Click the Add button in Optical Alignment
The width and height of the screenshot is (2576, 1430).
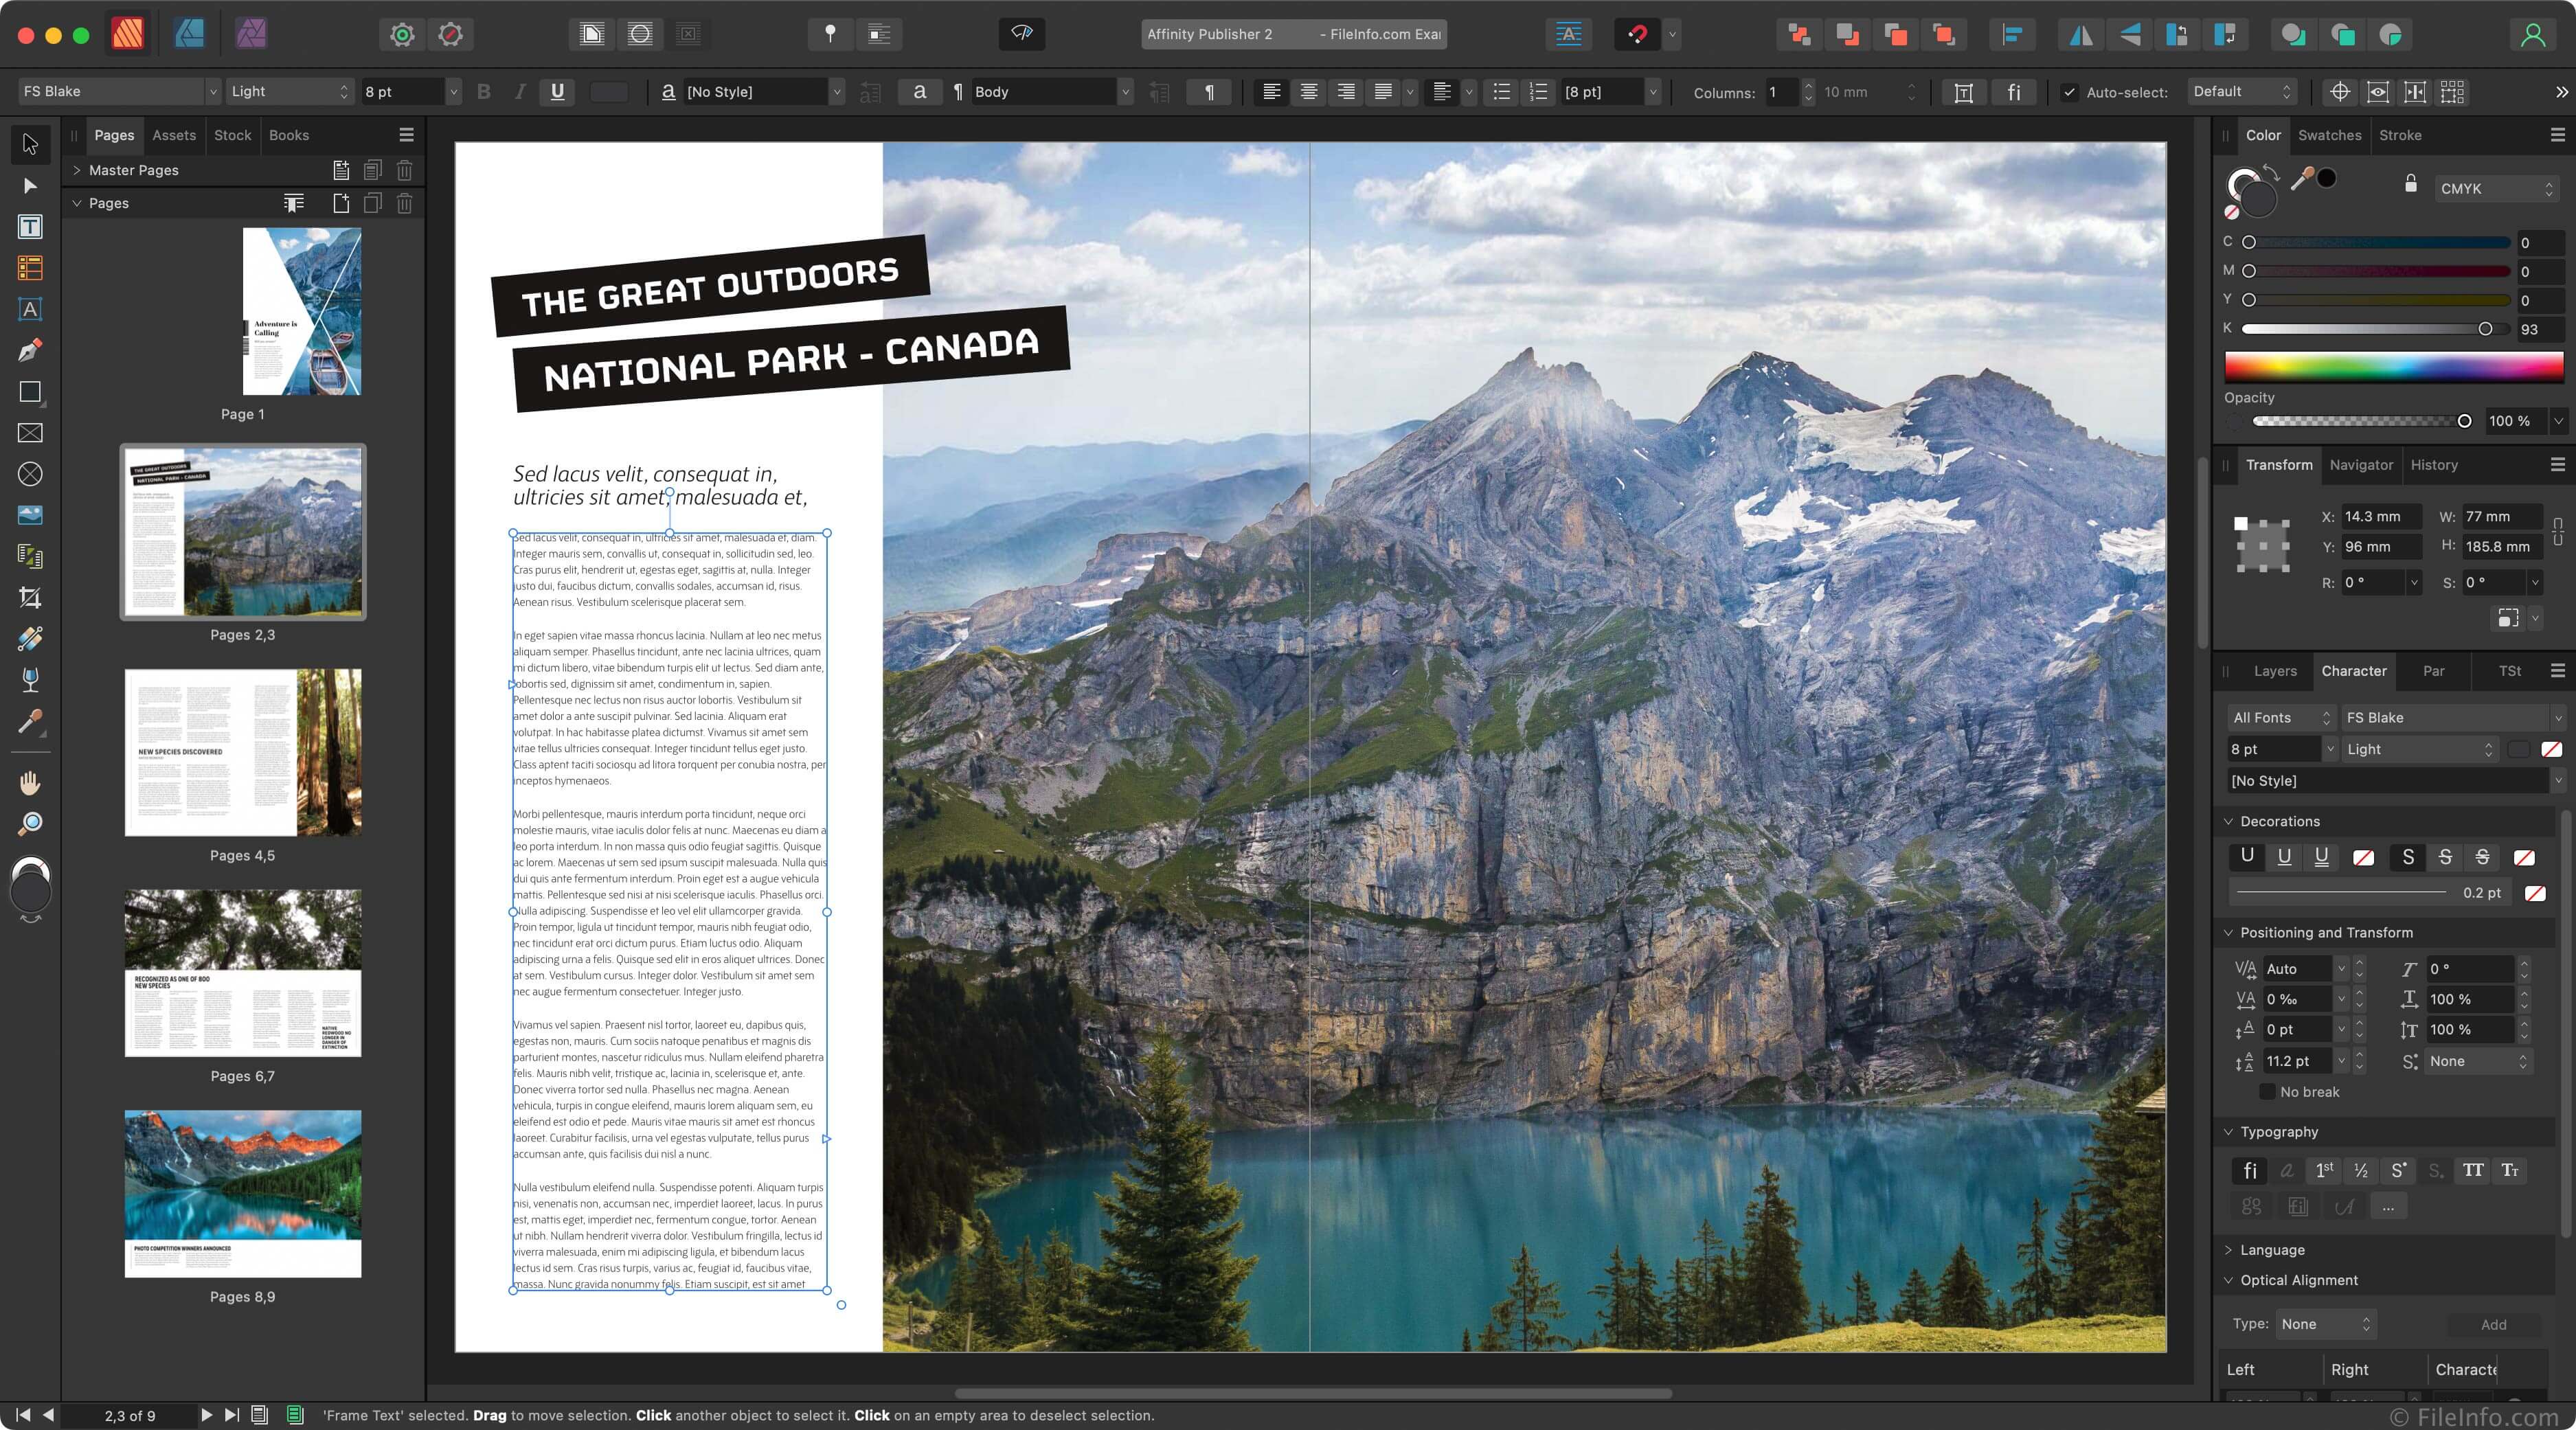tap(2493, 1324)
